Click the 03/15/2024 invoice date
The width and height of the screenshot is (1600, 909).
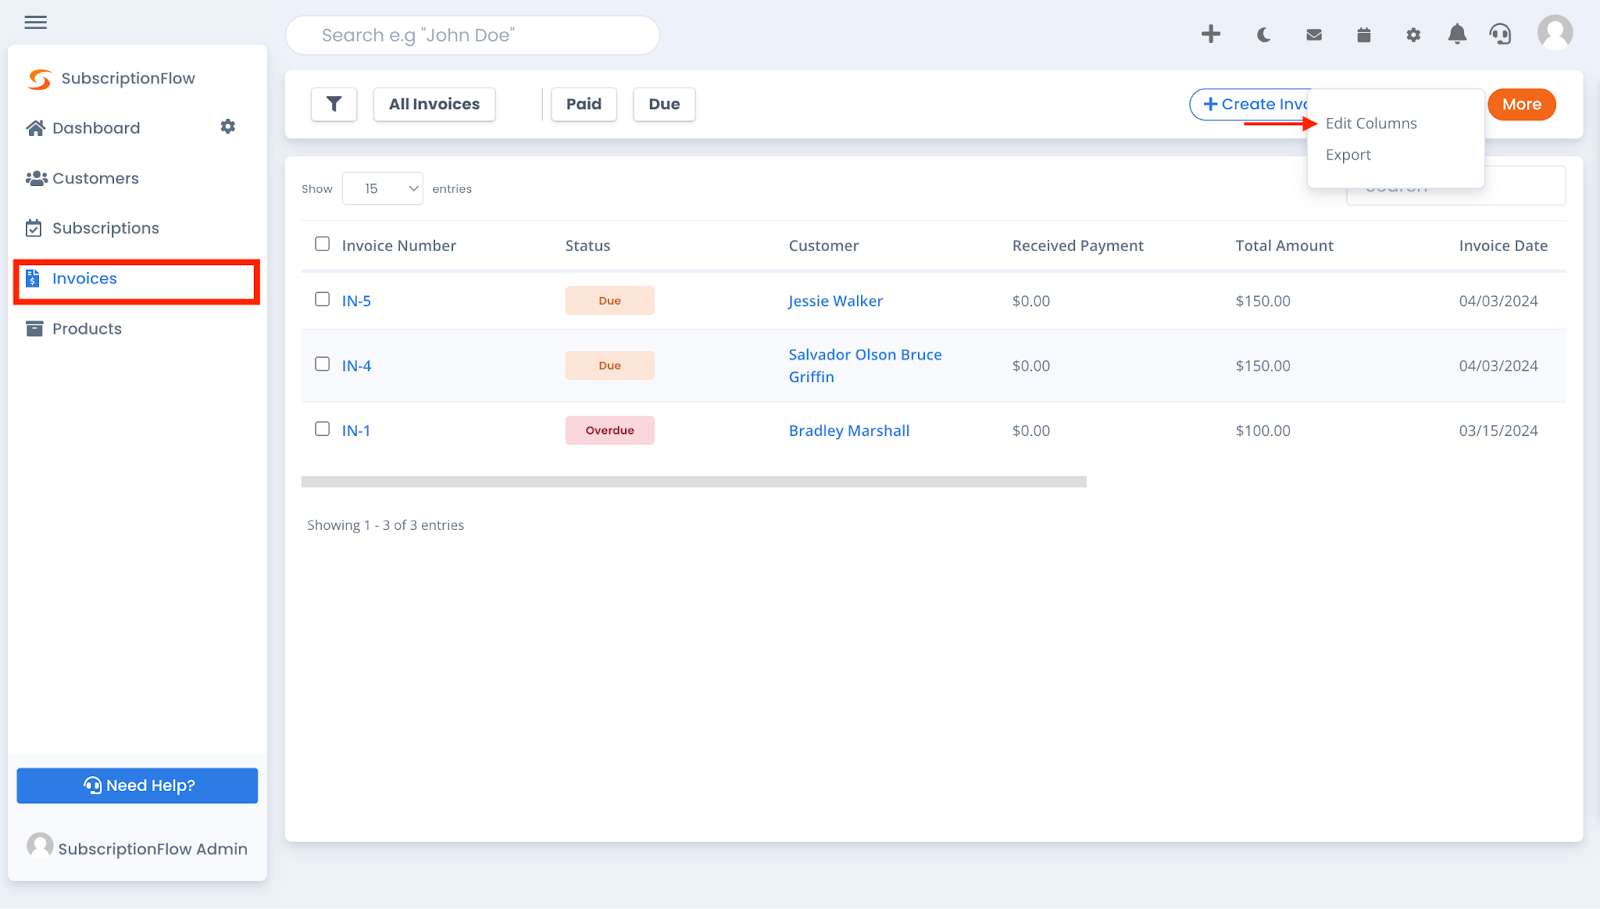[x=1498, y=431]
